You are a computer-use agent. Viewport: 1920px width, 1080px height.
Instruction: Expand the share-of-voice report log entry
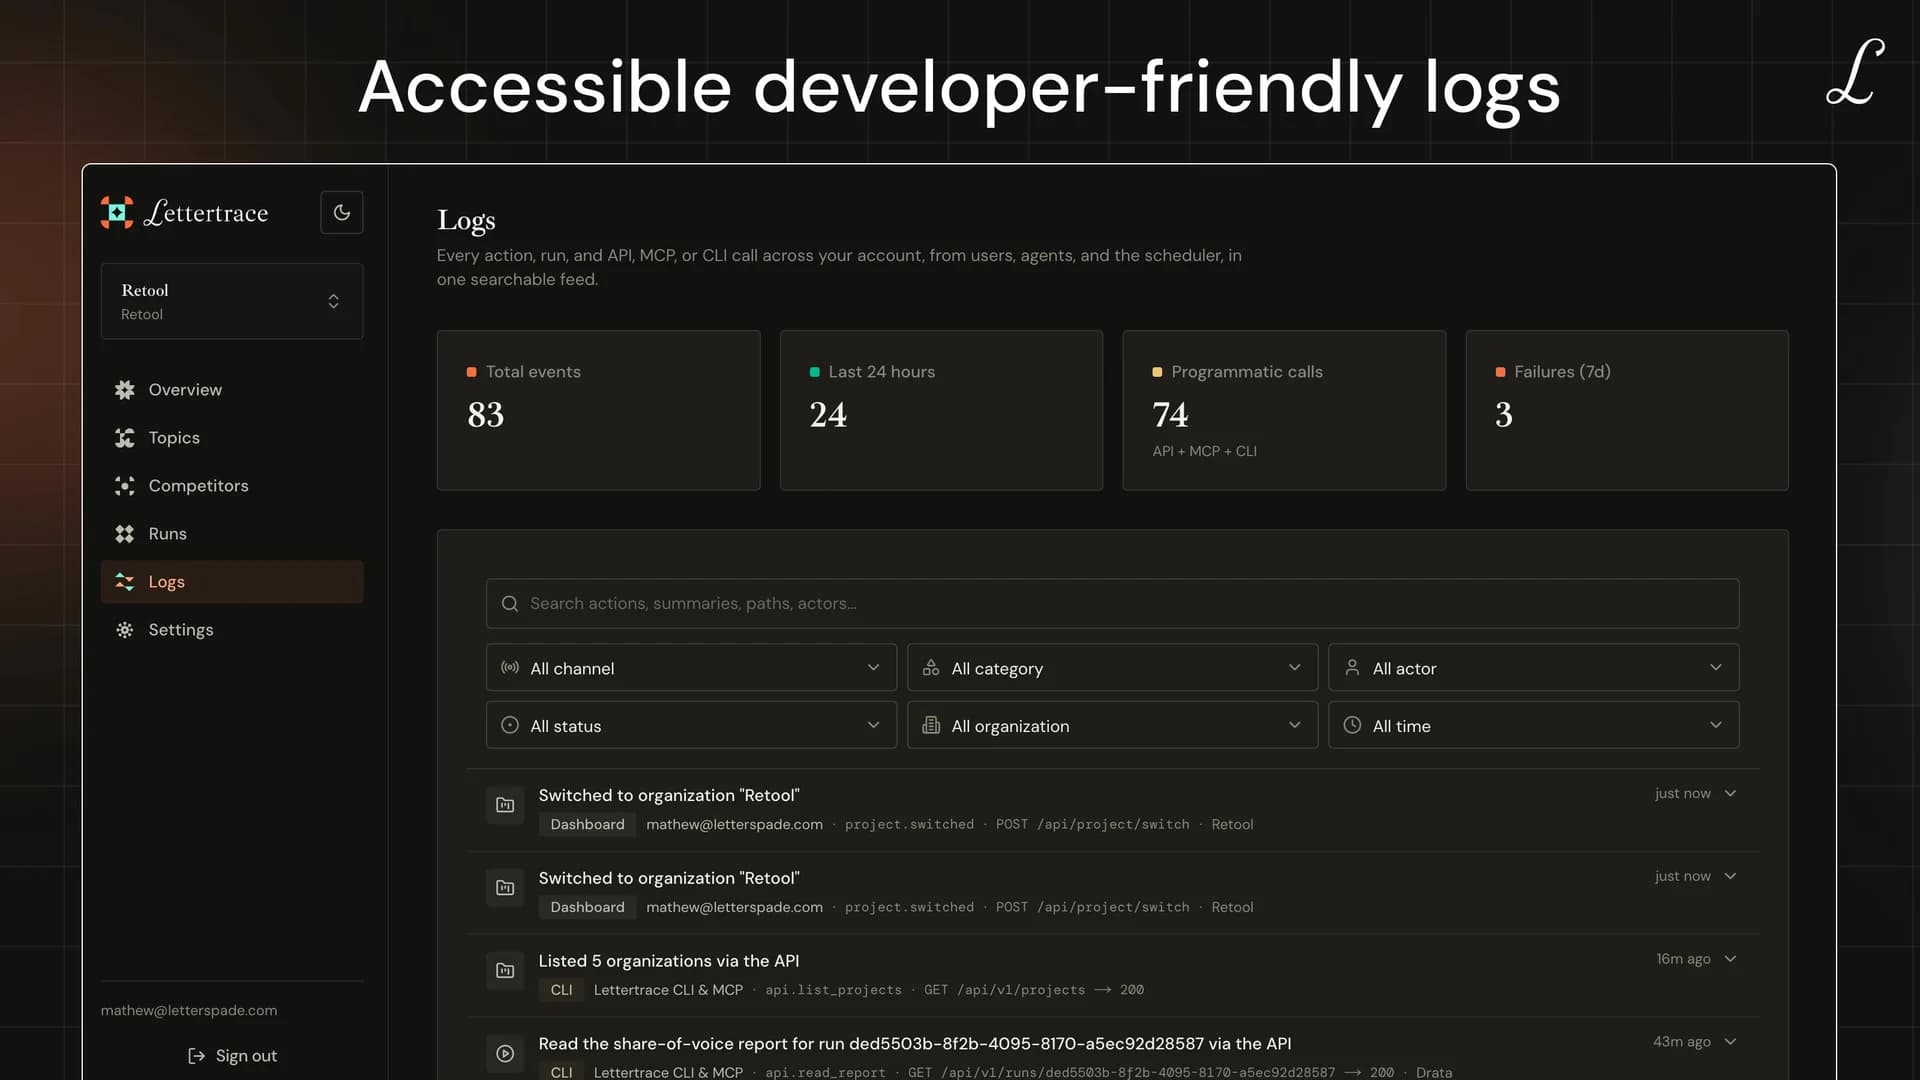[1731, 1042]
